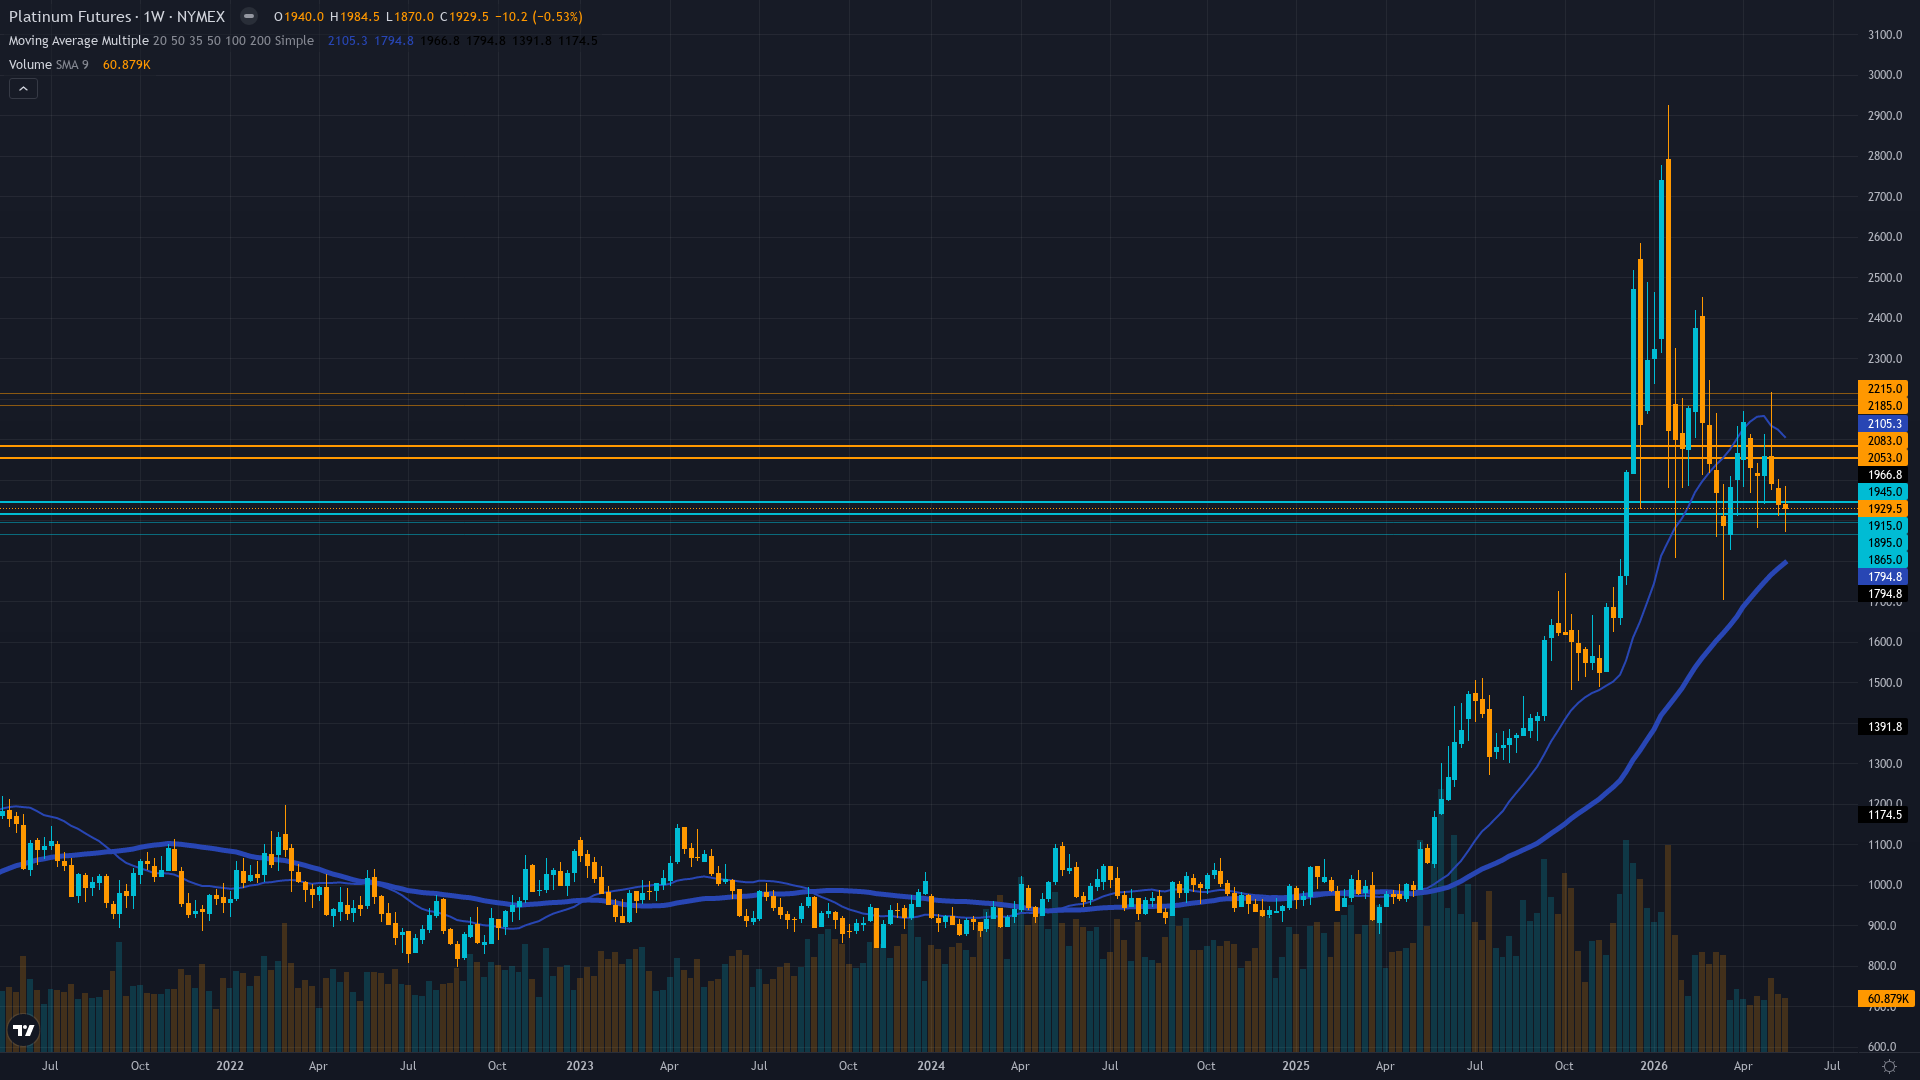This screenshot has width=1920, height=1080.
Task: Click the market status pill icon beside NYMEX
Action: pos(249,17)
